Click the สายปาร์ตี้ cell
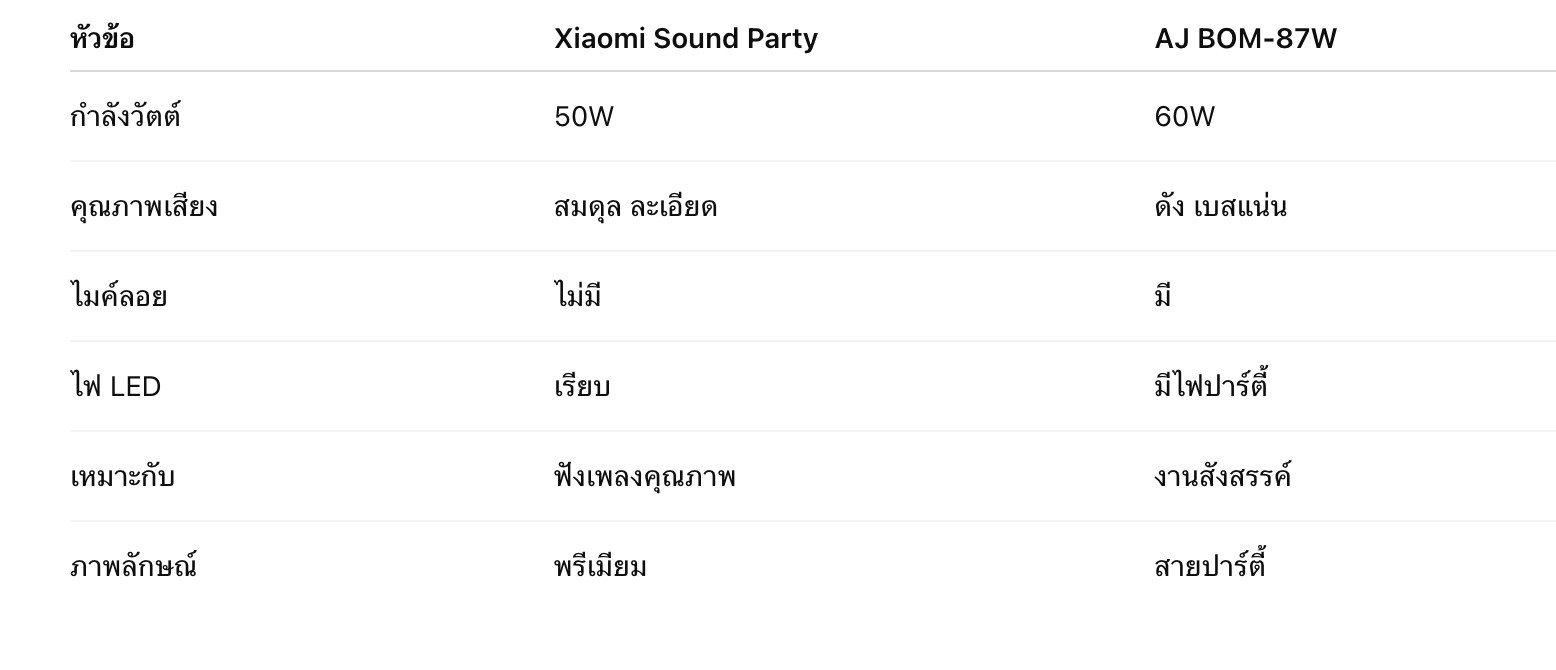This screenshot has width=1556, height=670. click(x=1210, y=567)
